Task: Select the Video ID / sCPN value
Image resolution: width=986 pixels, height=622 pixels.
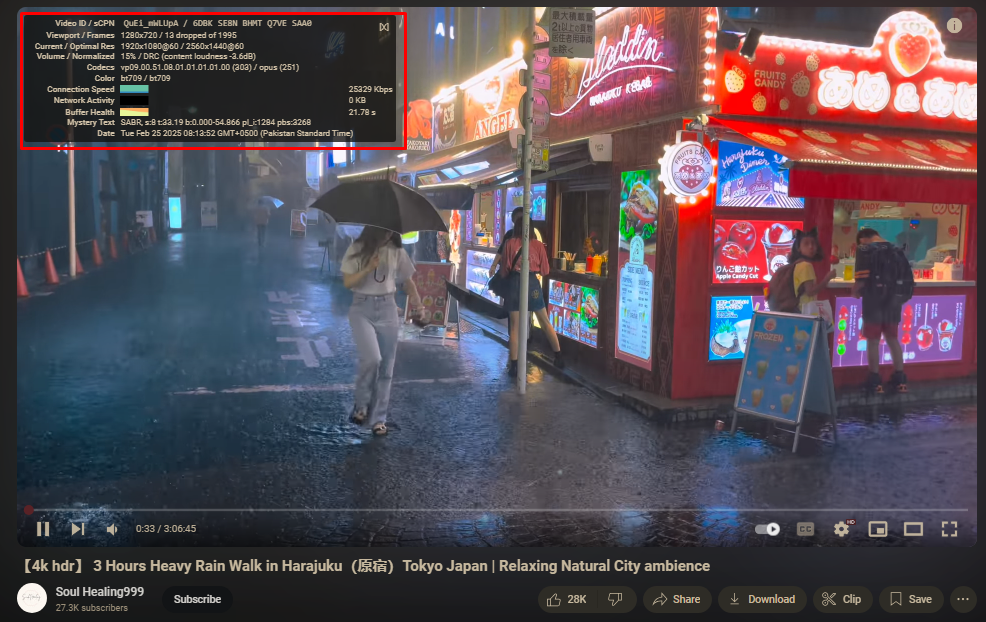Action: (217, 23)
